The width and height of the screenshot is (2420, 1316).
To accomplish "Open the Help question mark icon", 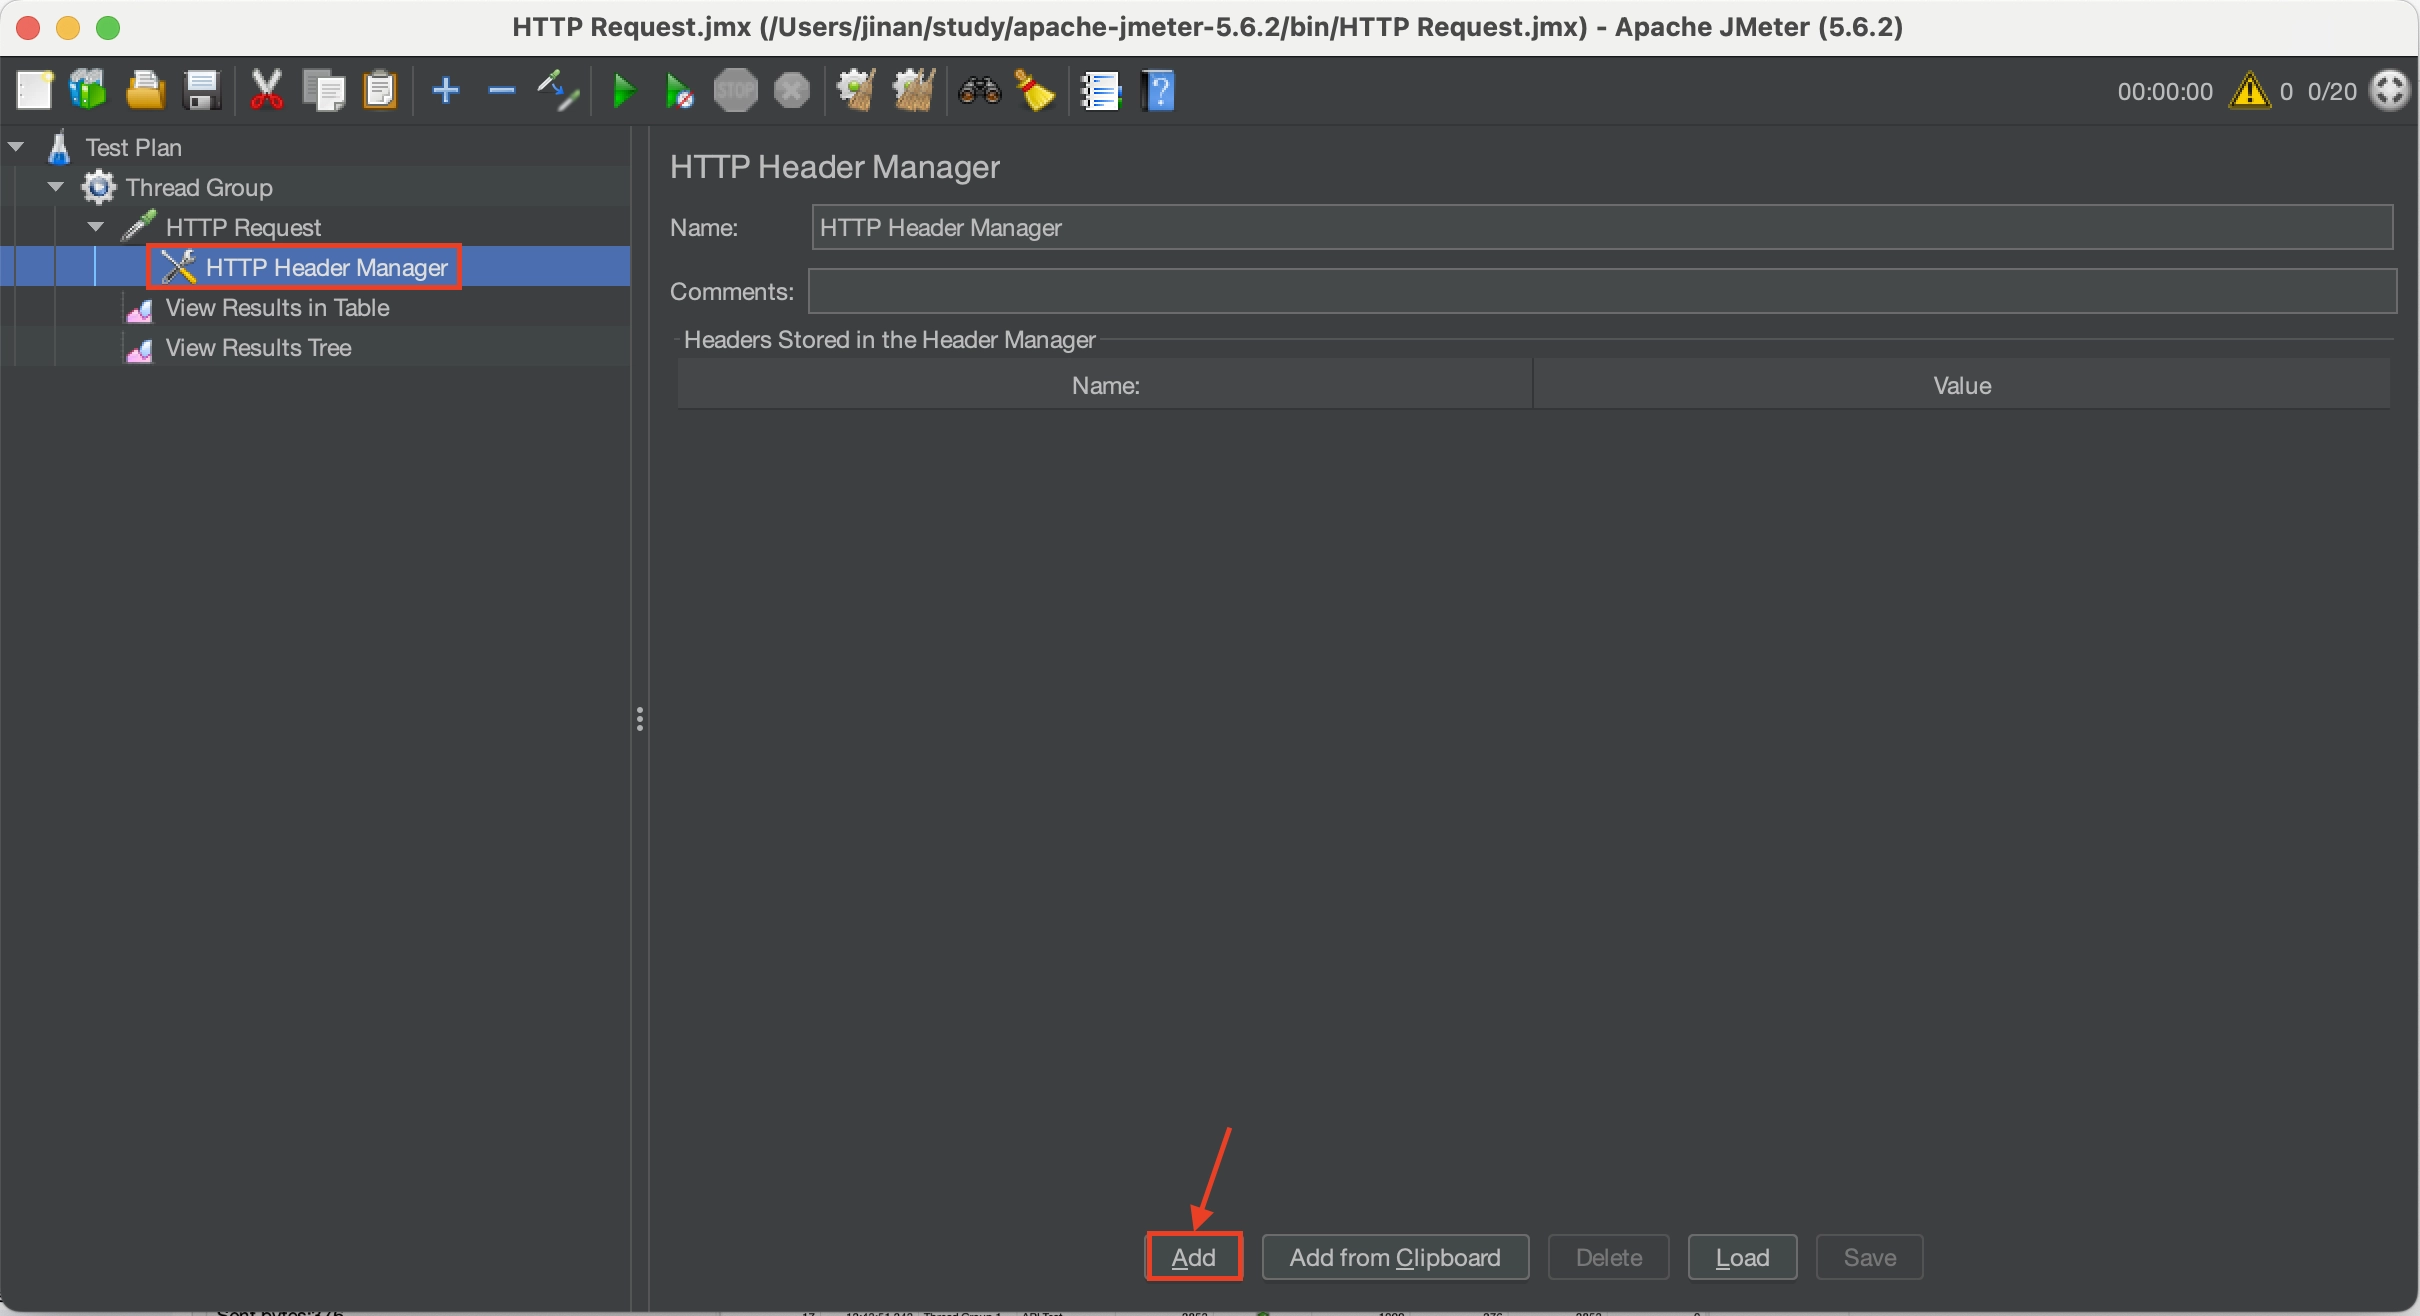I will coord(1158,91).
